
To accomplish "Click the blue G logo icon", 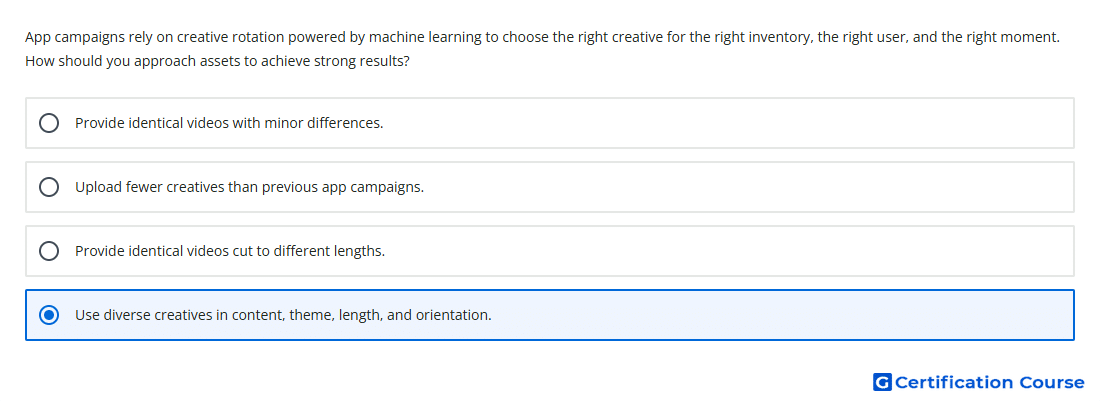I will (882, 382).
